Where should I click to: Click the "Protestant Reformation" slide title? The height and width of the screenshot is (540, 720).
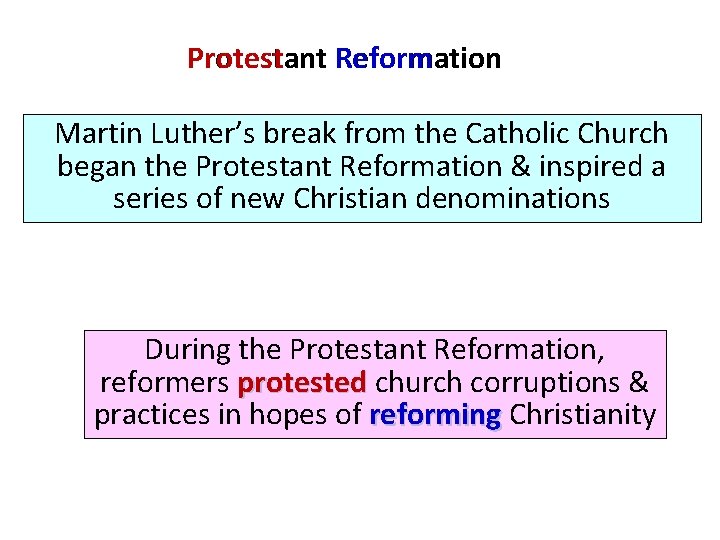(344, 59)
